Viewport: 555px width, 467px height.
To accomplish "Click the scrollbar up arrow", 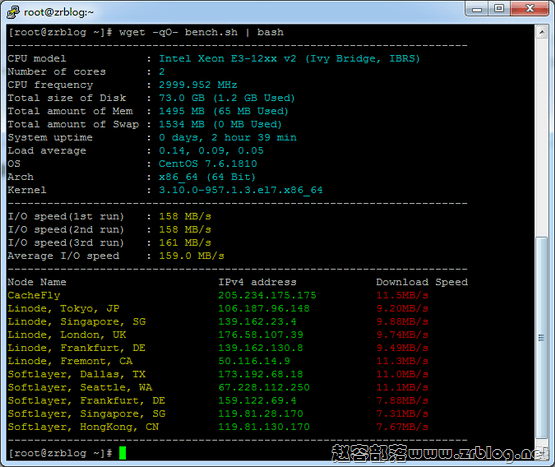I will click(x=542, y=33).
